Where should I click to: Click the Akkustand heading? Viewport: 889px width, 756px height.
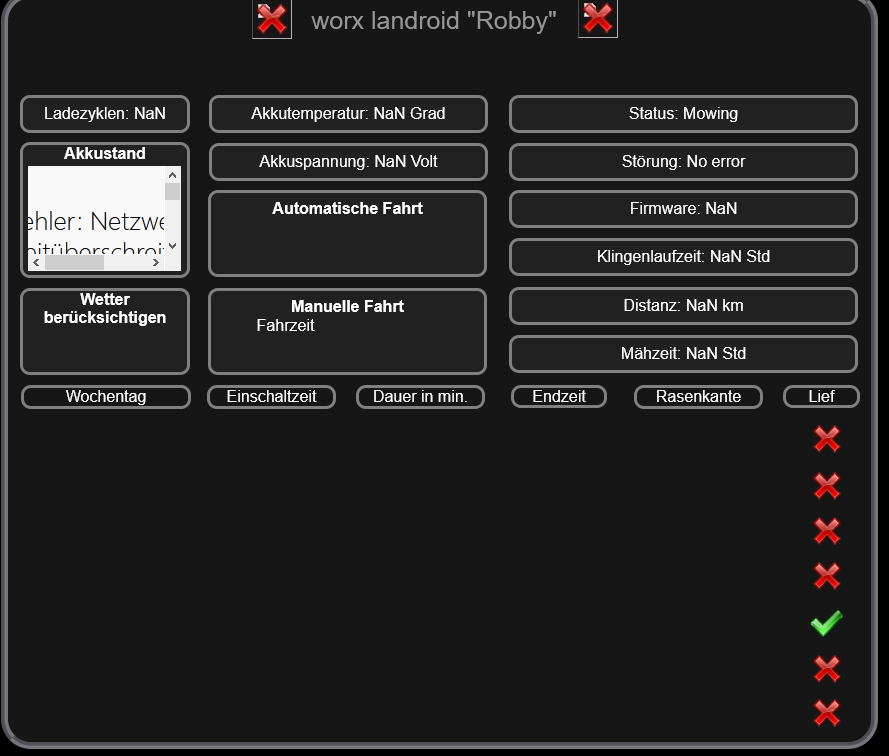pyautogui.click(x=105, y=153)
